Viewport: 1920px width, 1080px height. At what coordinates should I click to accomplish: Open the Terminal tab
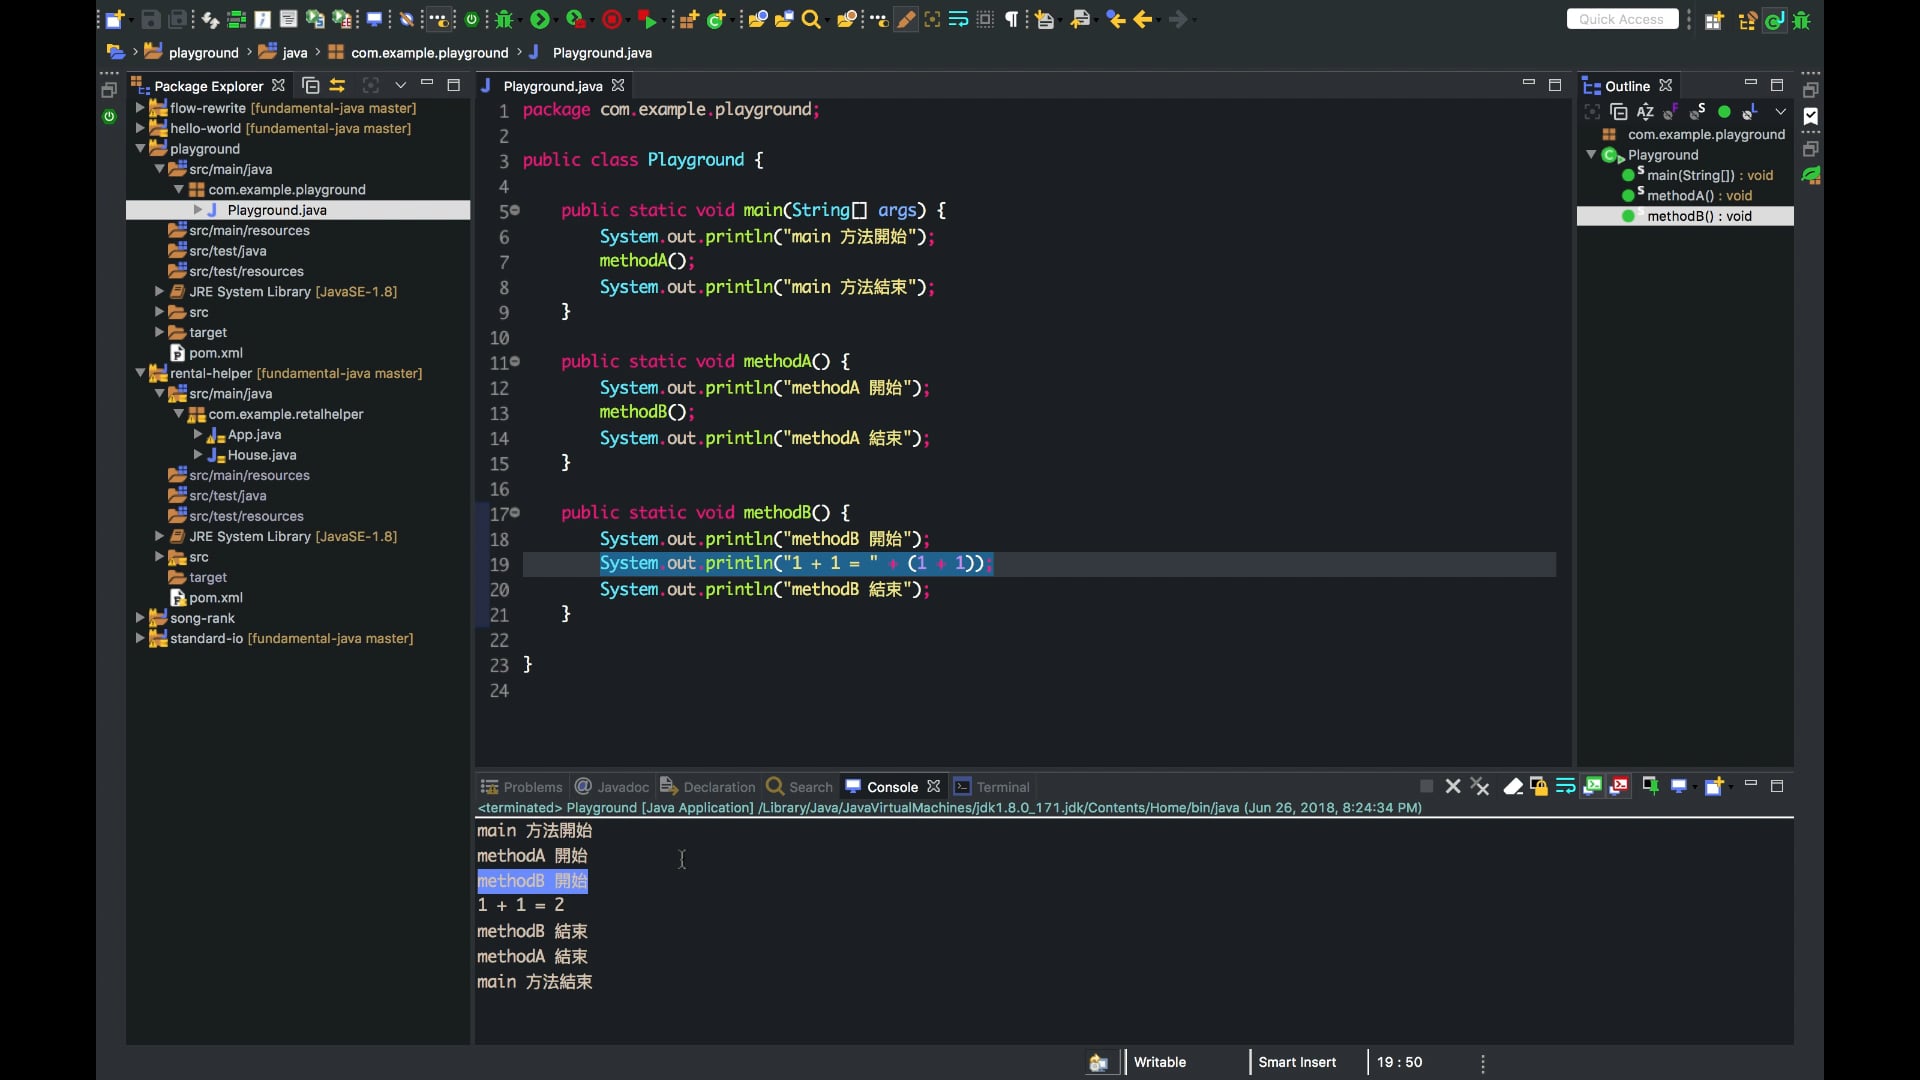point(1002,787)
